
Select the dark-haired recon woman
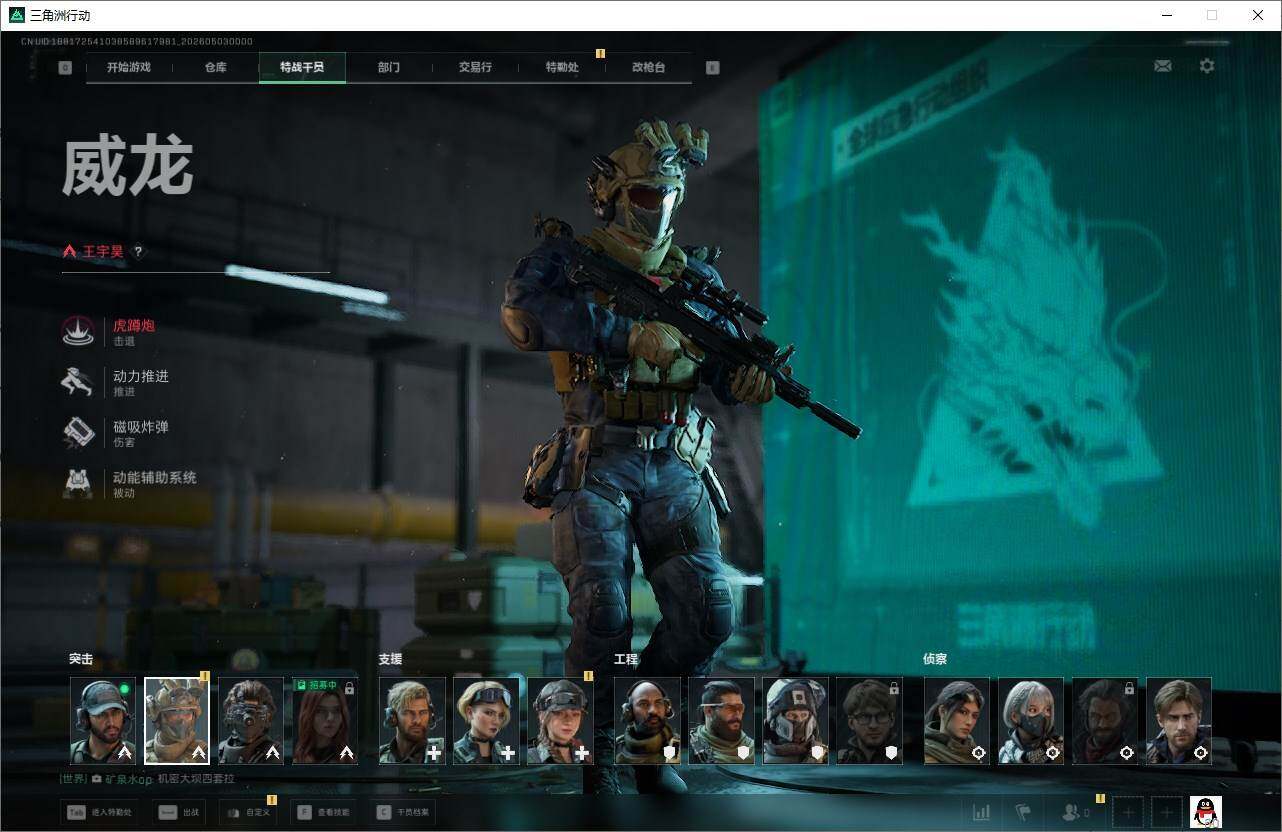pyautogui.click(x=957, y=721)
